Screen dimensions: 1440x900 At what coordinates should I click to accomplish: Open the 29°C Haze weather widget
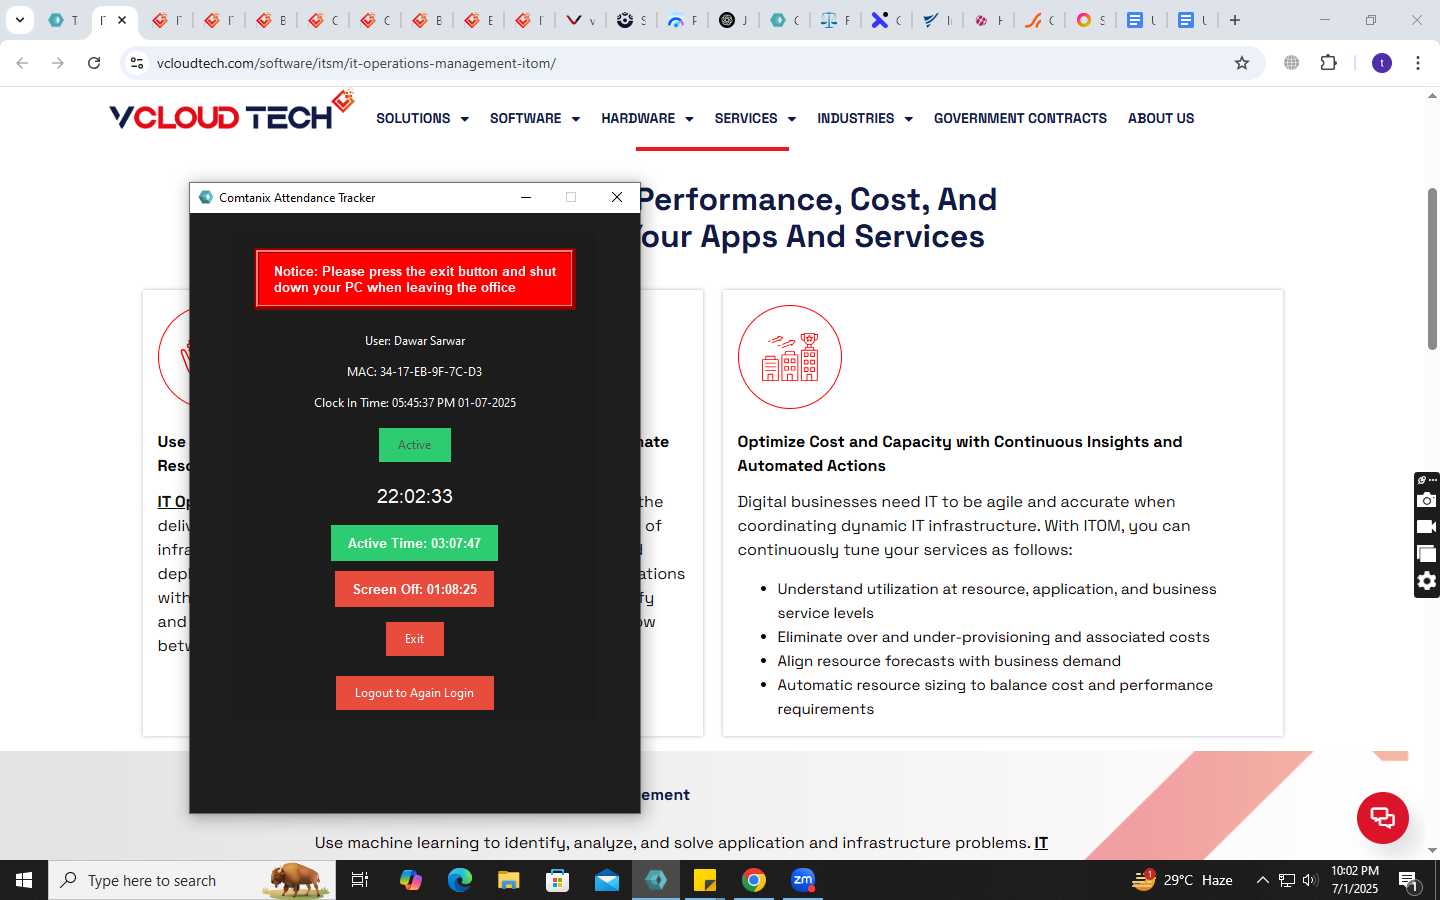pos(1182,880)
